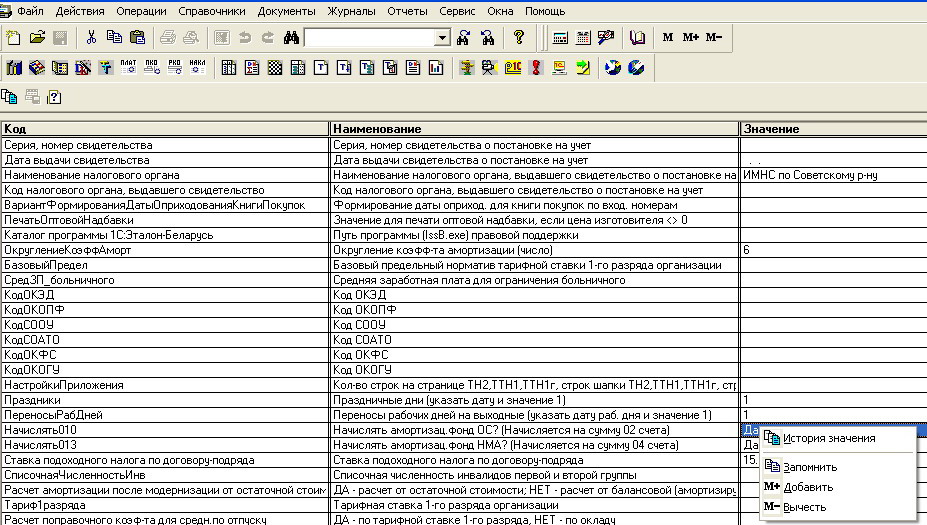927x525 pixels.
Task: Open the Журналы menu
Action: (351, 11)
